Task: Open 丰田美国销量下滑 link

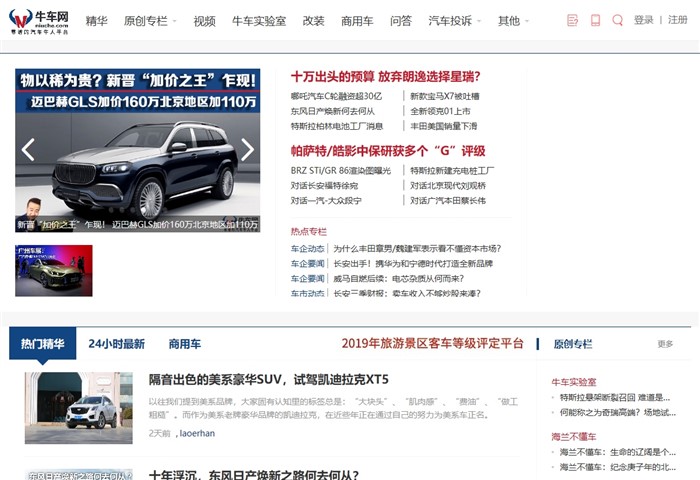Action: [x=444, y=126]
